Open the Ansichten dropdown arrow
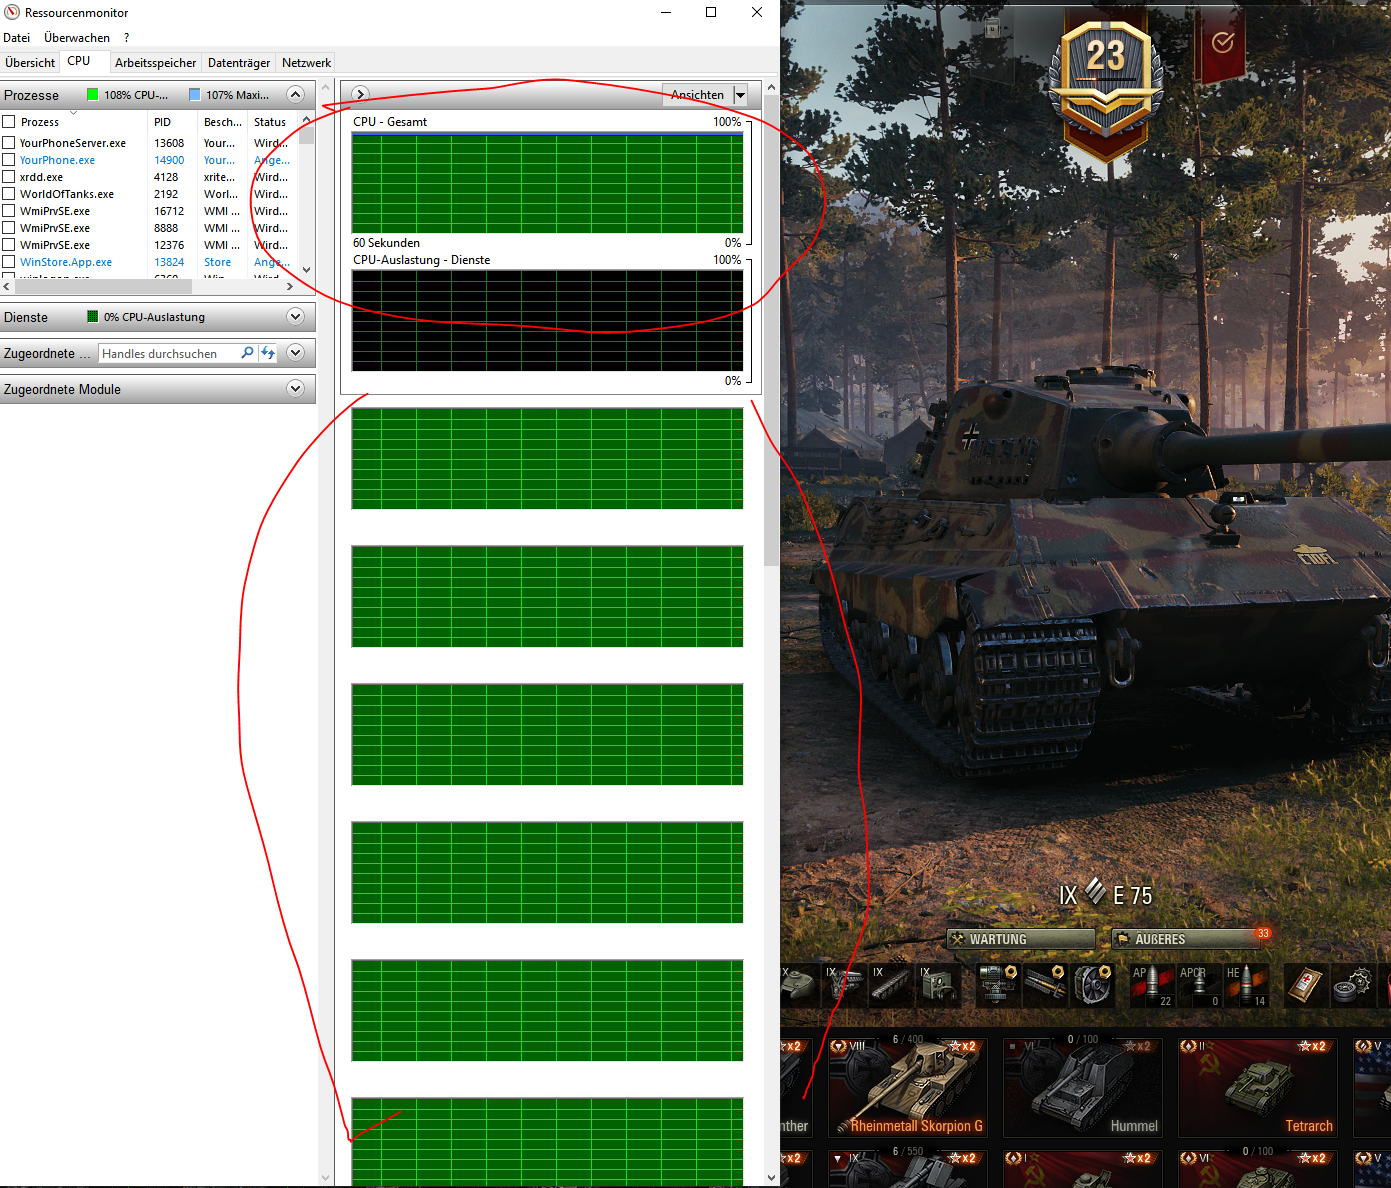Viewport: 1391px width, 1188px height. (x=740, y=95)
